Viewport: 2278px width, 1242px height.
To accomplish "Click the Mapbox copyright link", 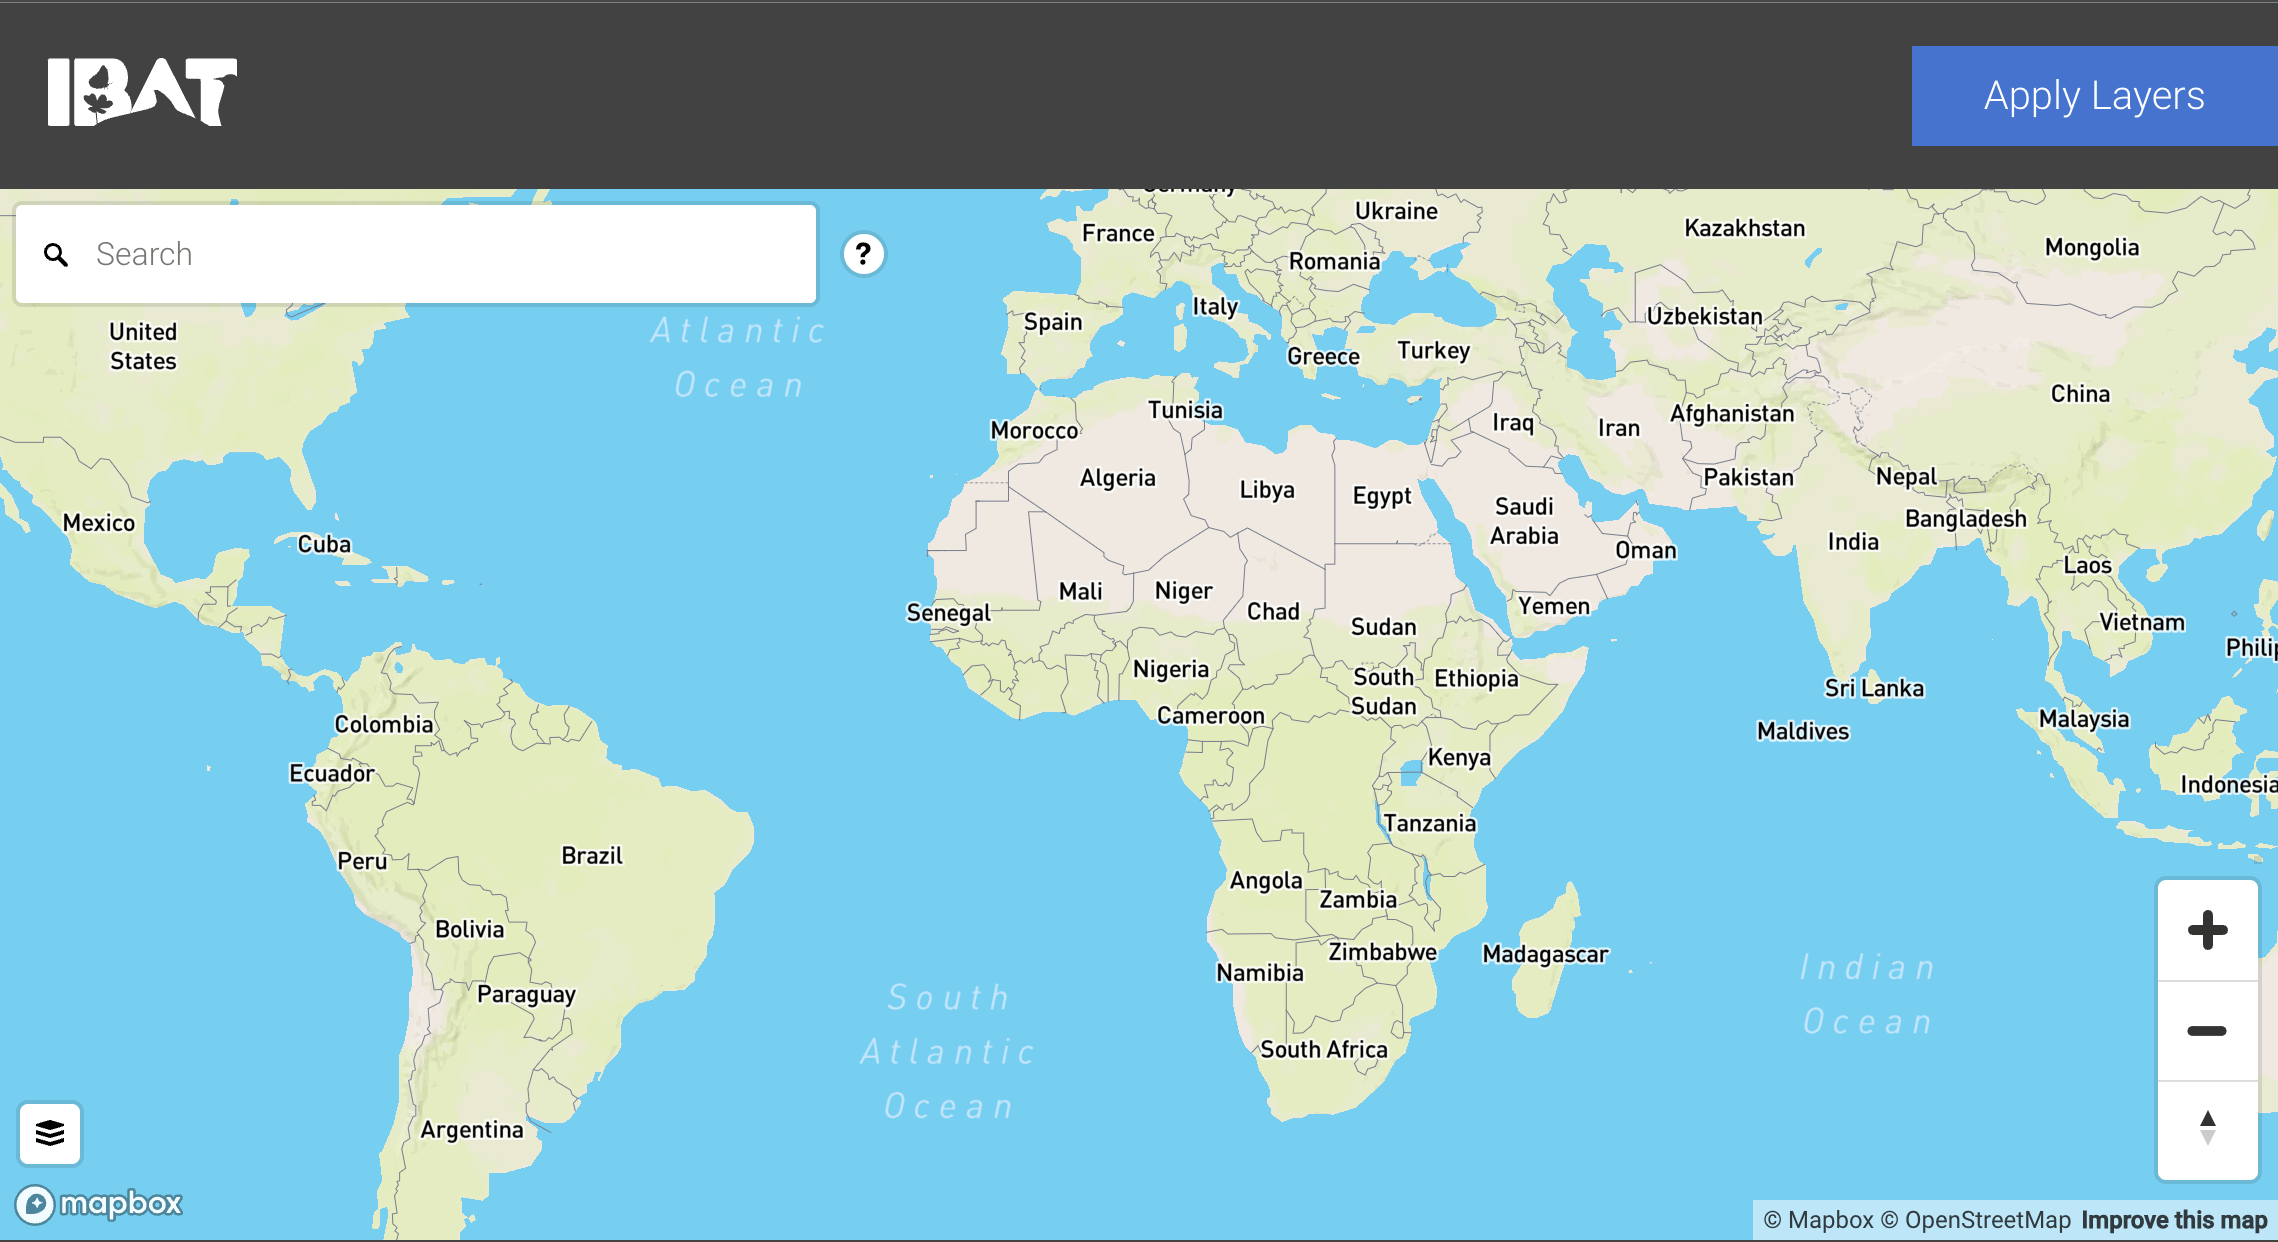I will click(1820, 1220).
